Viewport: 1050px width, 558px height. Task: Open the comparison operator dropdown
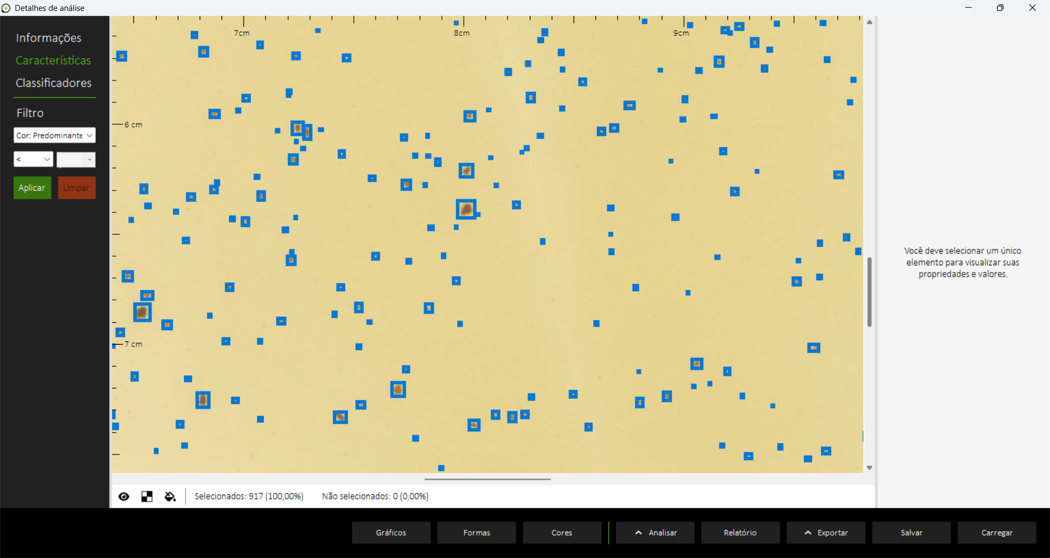[33, 160]
